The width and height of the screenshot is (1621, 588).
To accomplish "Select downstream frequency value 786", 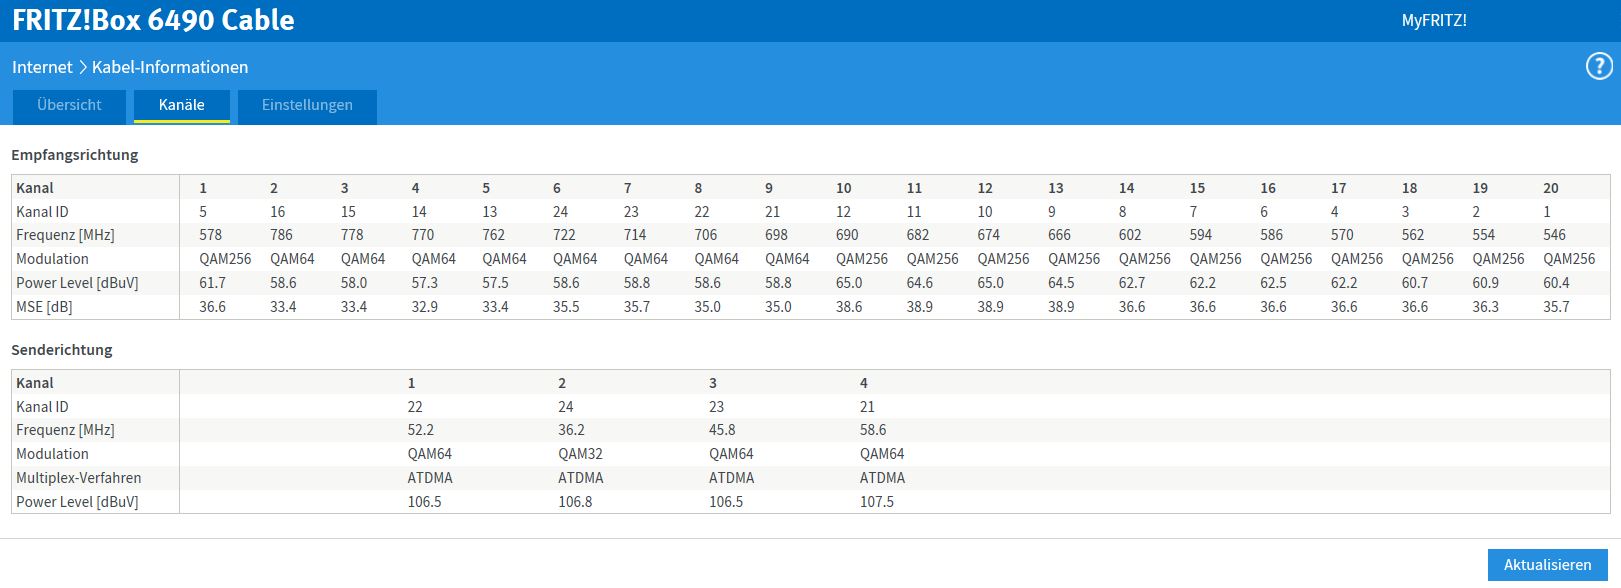I will pos(281,235).
